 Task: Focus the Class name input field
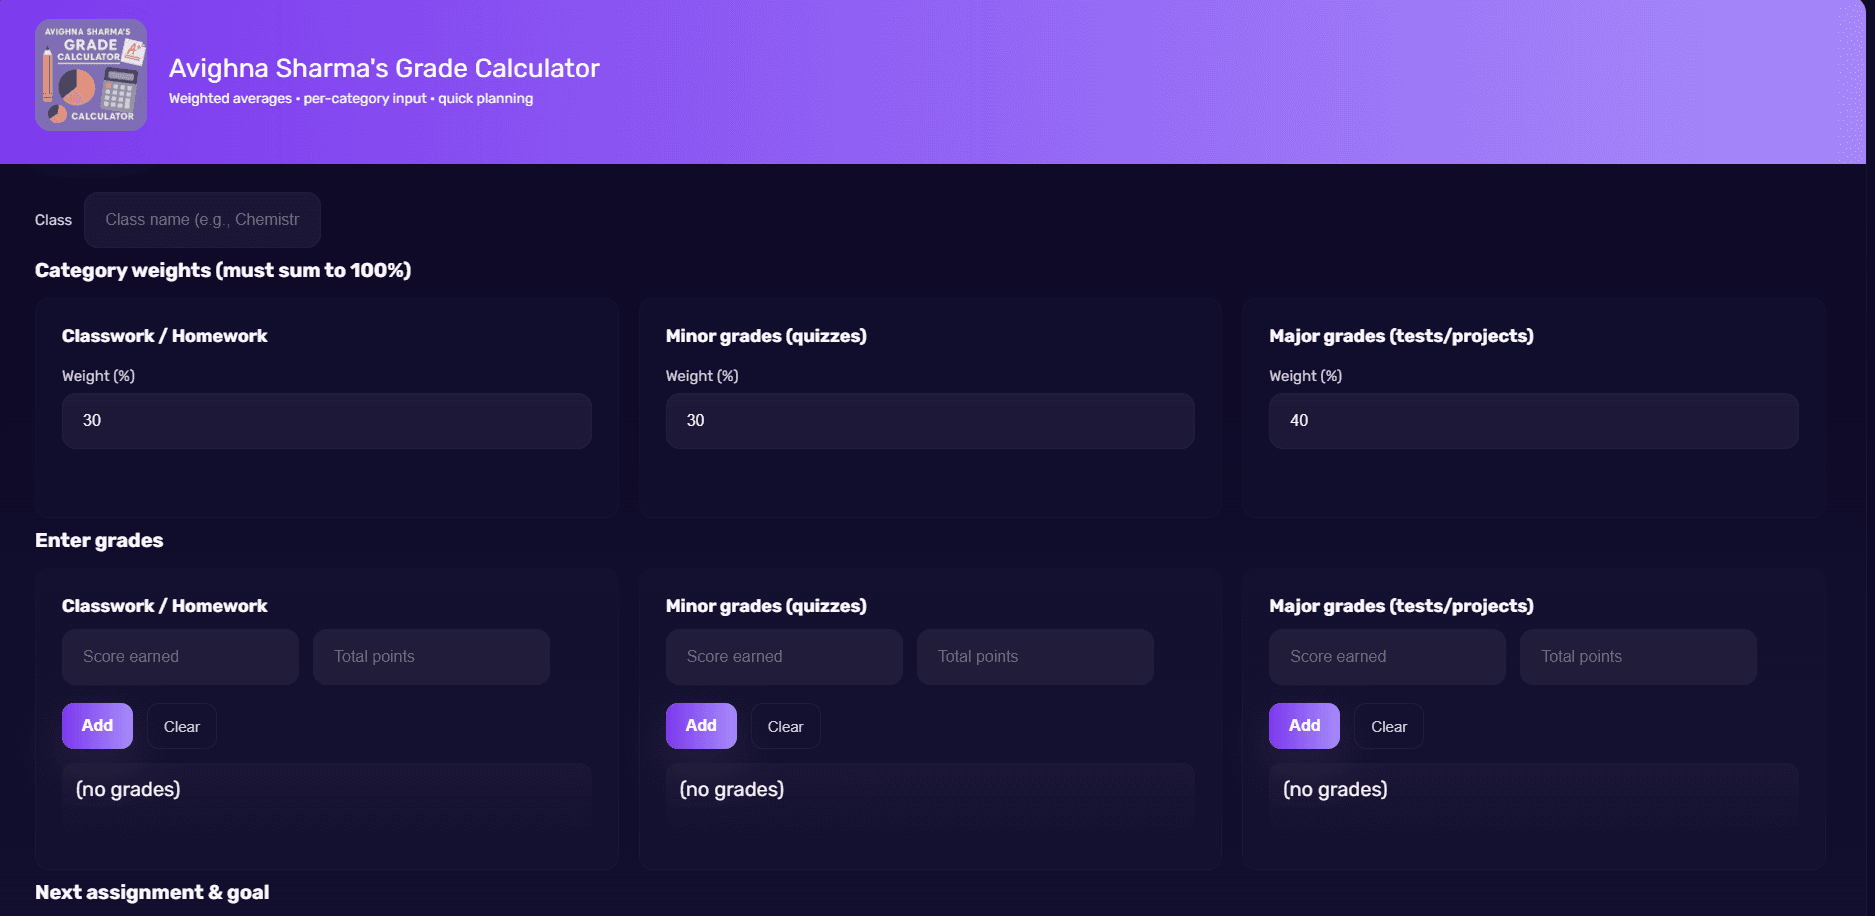pyautogui.click(x=202, y=220)
